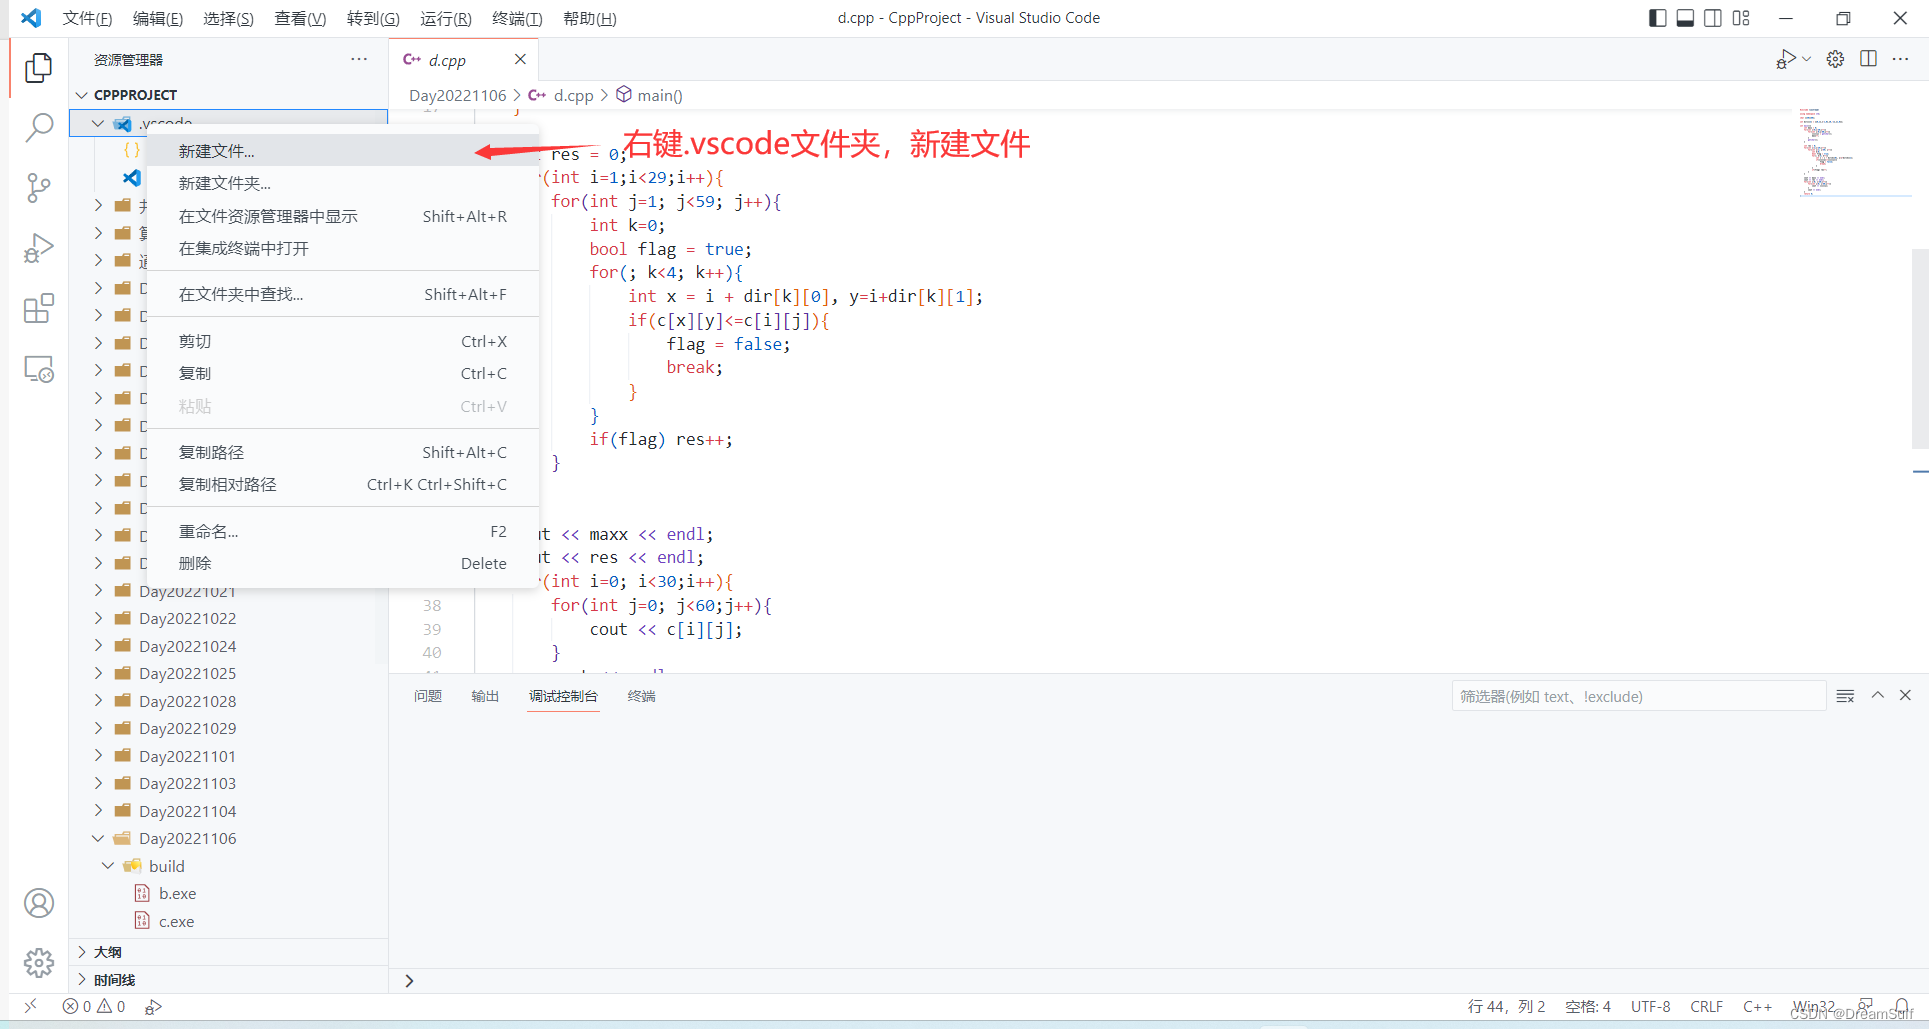Choose 重命名... from context menu
This screenshot has width=1929, height=1029.
tap(343, 531)
